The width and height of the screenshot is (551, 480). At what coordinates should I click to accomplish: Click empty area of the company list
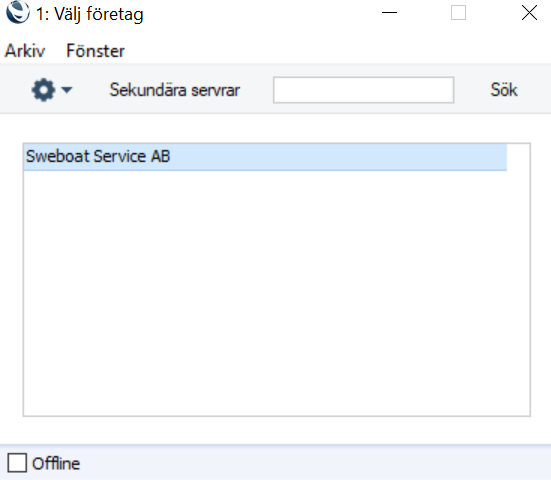coord(277,293)
